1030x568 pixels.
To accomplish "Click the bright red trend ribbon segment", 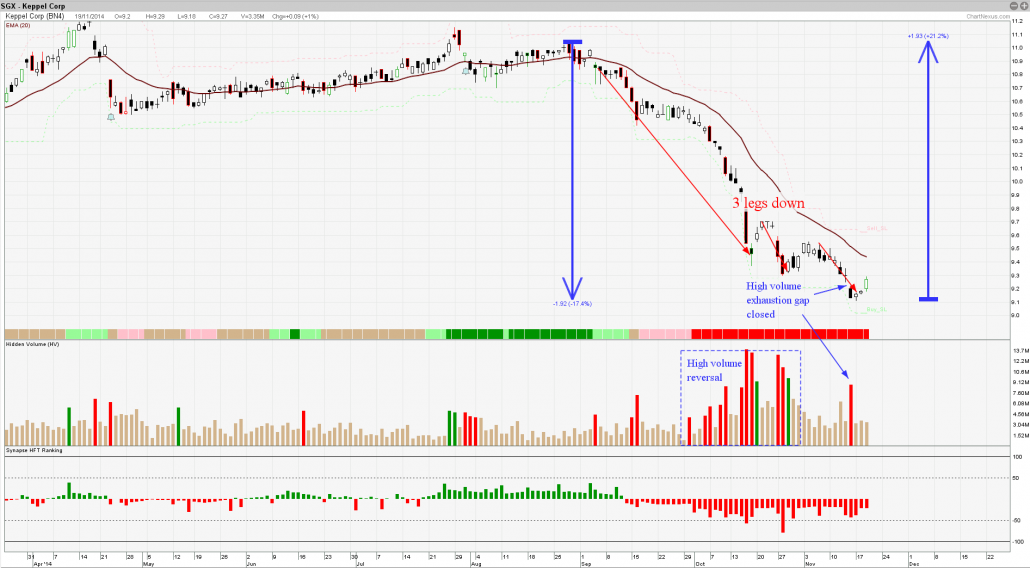I will pyautogui.click(x=780, y=333).
